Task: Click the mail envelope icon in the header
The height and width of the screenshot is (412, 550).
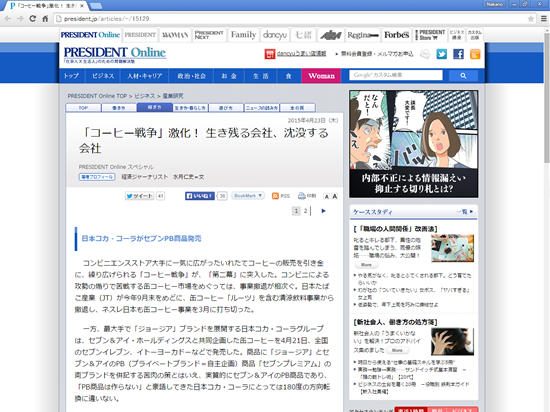Action: coord(425,54)
